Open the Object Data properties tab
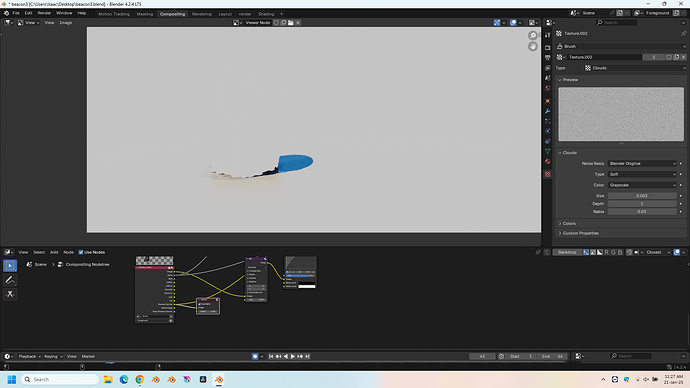This screenshot has width=690, height=388. (547, 151)
